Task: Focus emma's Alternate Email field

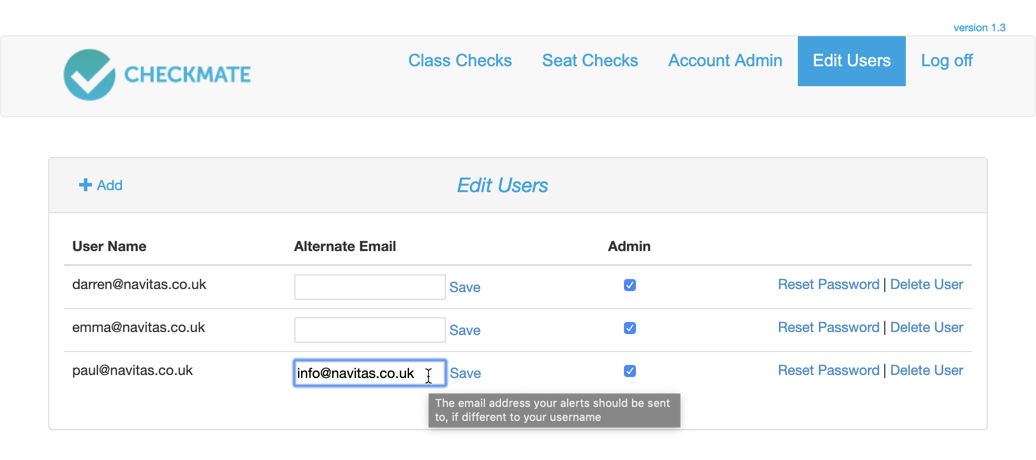Action: [x=370, y=330]
